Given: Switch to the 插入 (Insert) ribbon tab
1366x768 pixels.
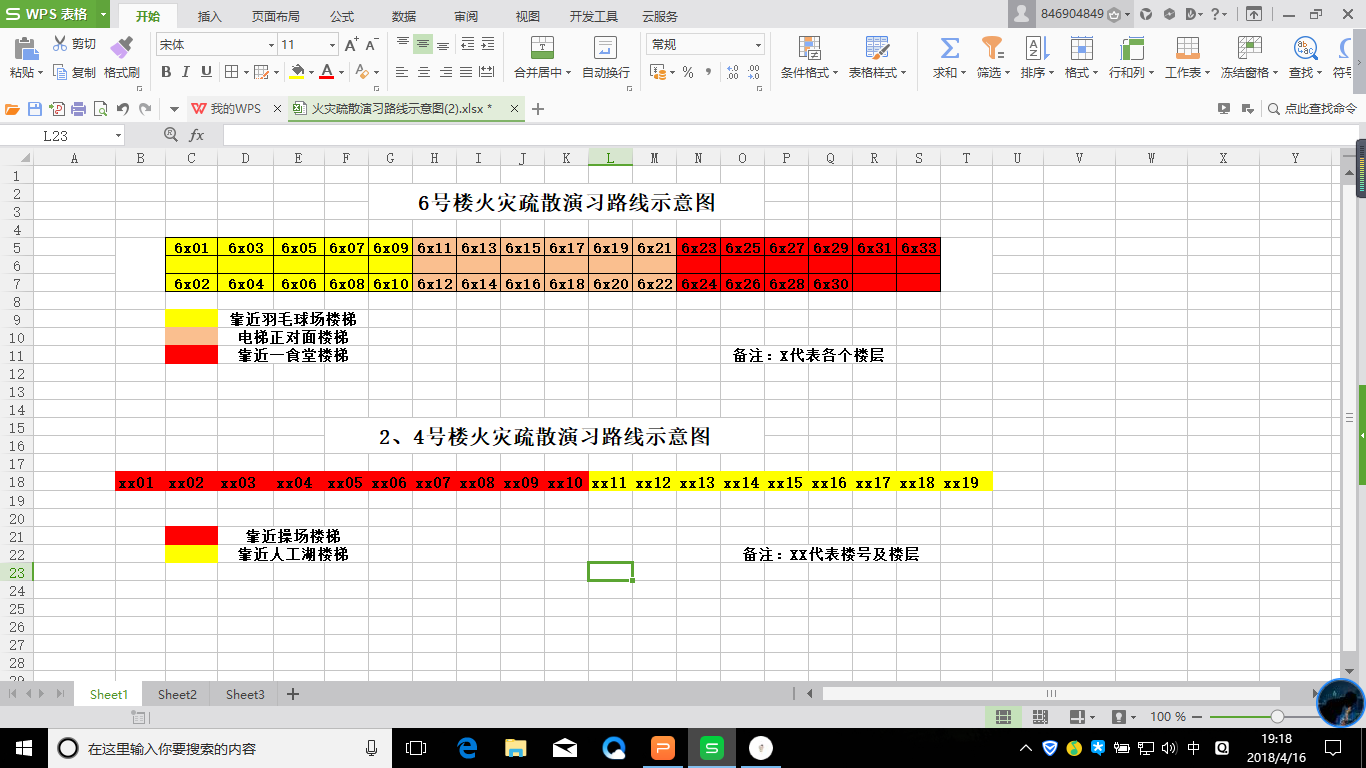Looking at the screenshot, I should [210, 16].
